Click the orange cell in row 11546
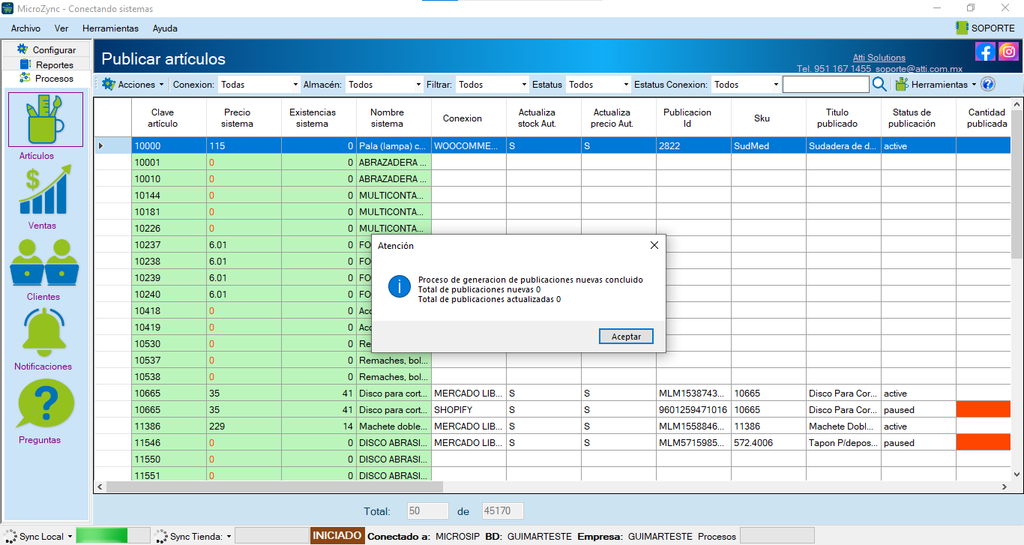 click(x=983, y=442)
